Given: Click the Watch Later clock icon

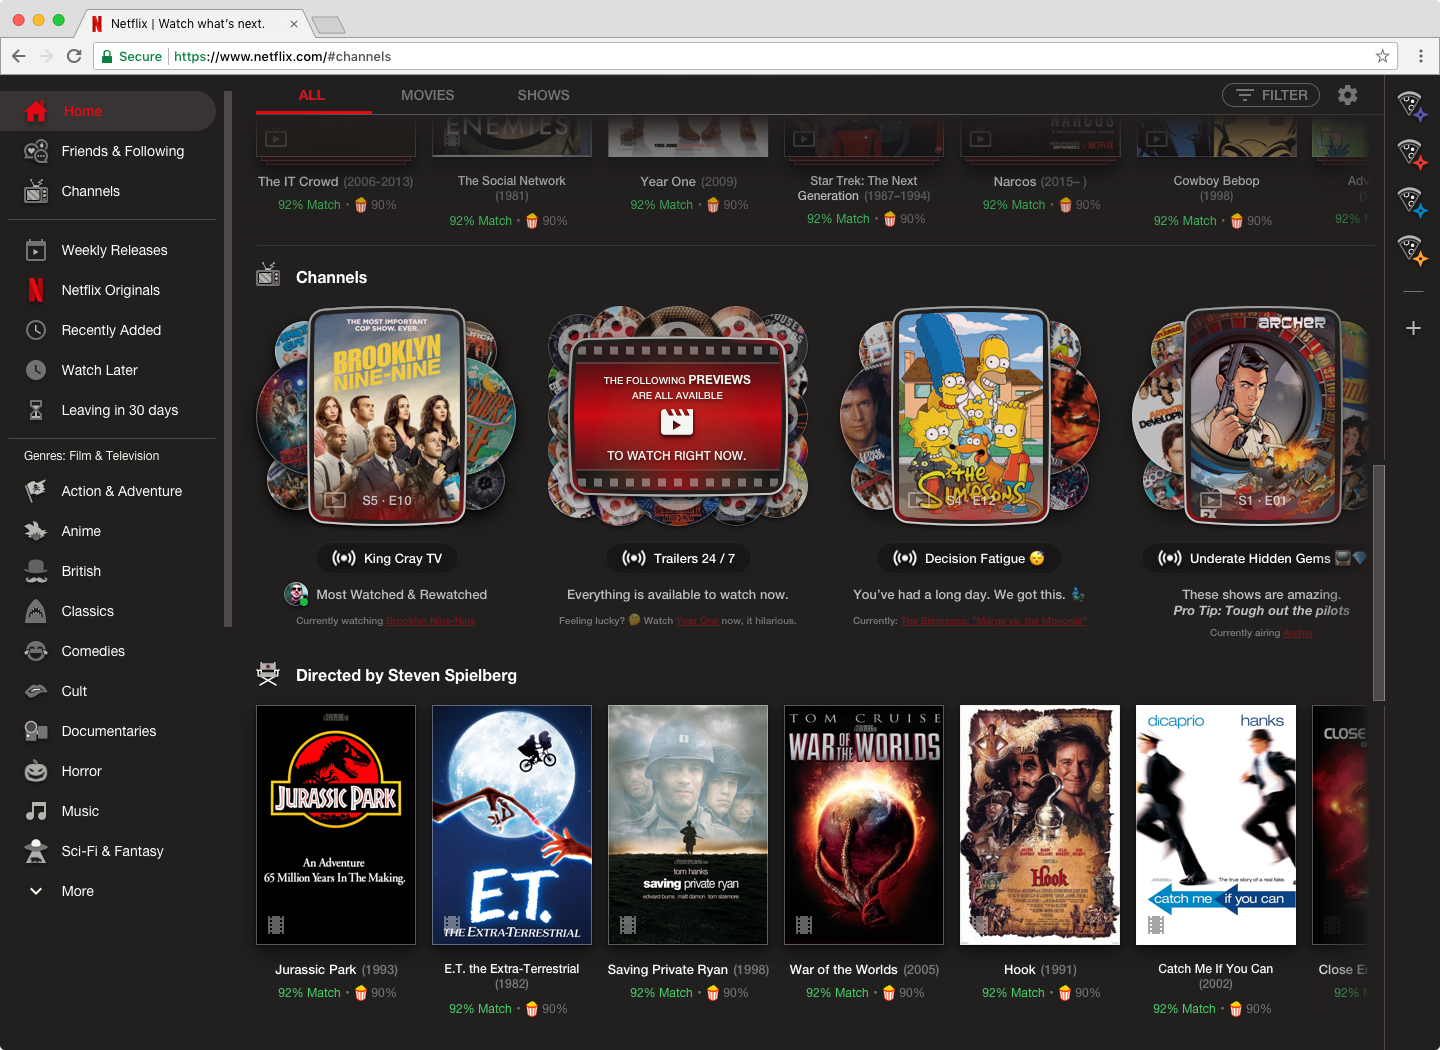Looking at the screenshot, I should pyautogui.click(x=36, y=370).
